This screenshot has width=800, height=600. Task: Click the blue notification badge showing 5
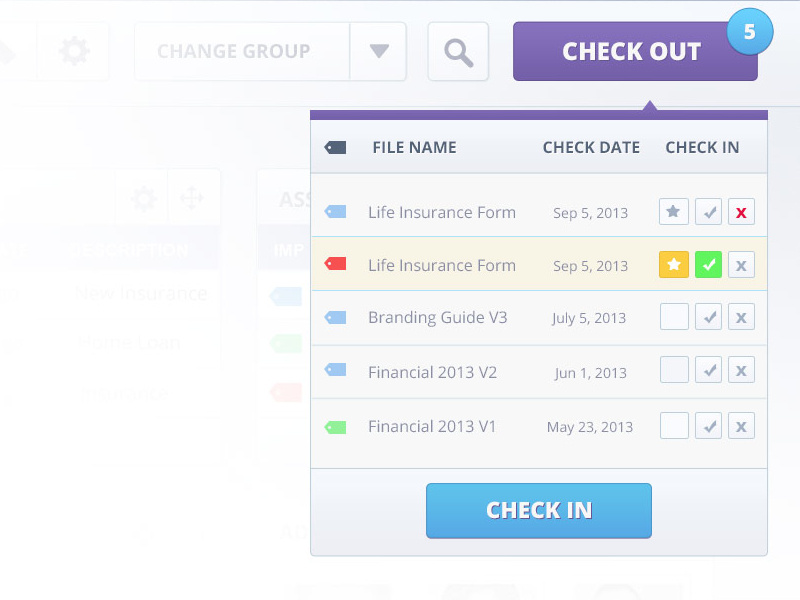tap(749, 32)
